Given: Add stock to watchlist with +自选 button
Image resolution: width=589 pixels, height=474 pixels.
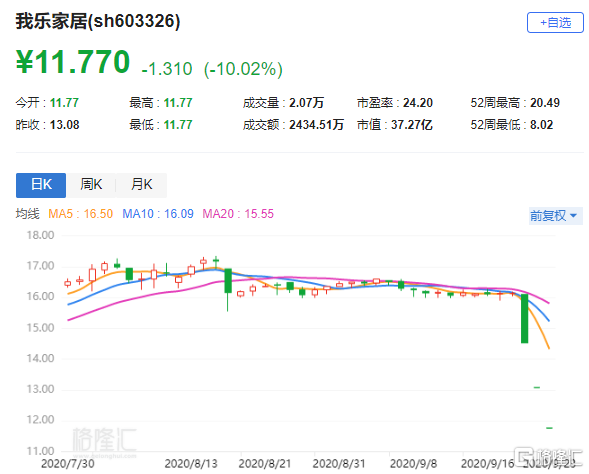Looking at the screenshot, I should click(x=555, y=23).
